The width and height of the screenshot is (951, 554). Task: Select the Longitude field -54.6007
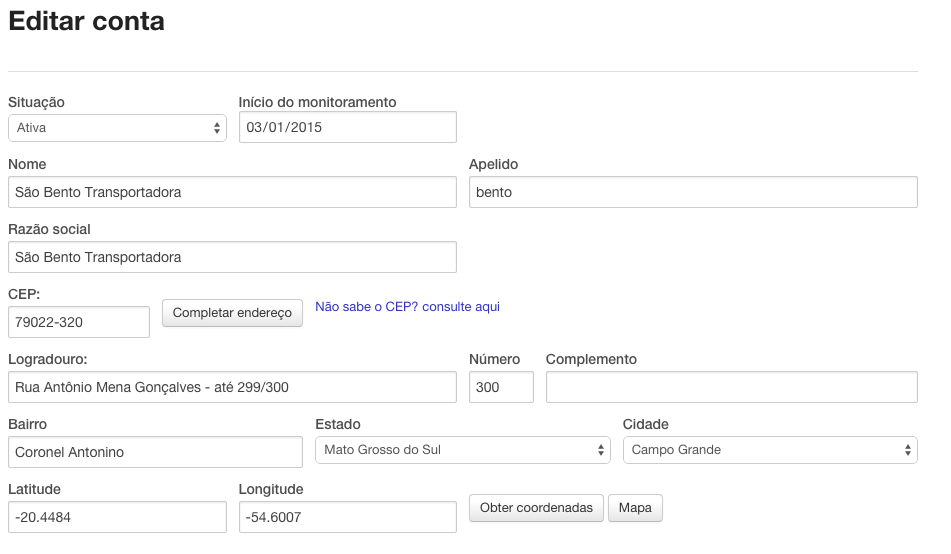[348, 517]
